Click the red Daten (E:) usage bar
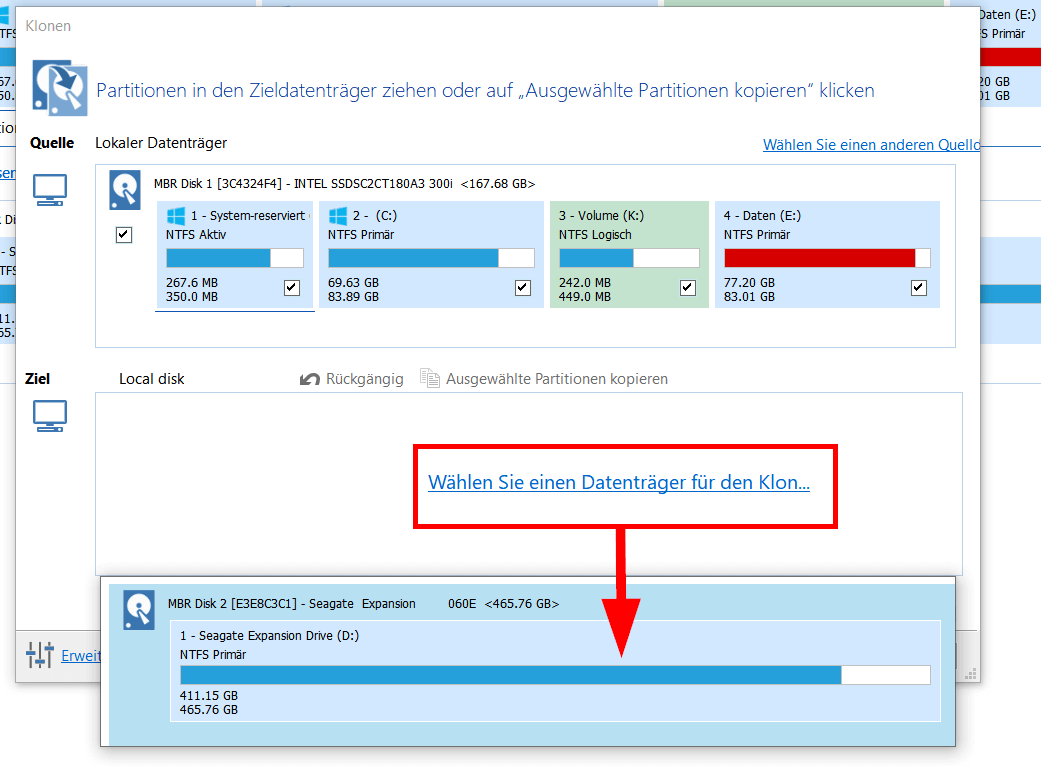This screenshot has width=1041, height=766. click(827, 258)
